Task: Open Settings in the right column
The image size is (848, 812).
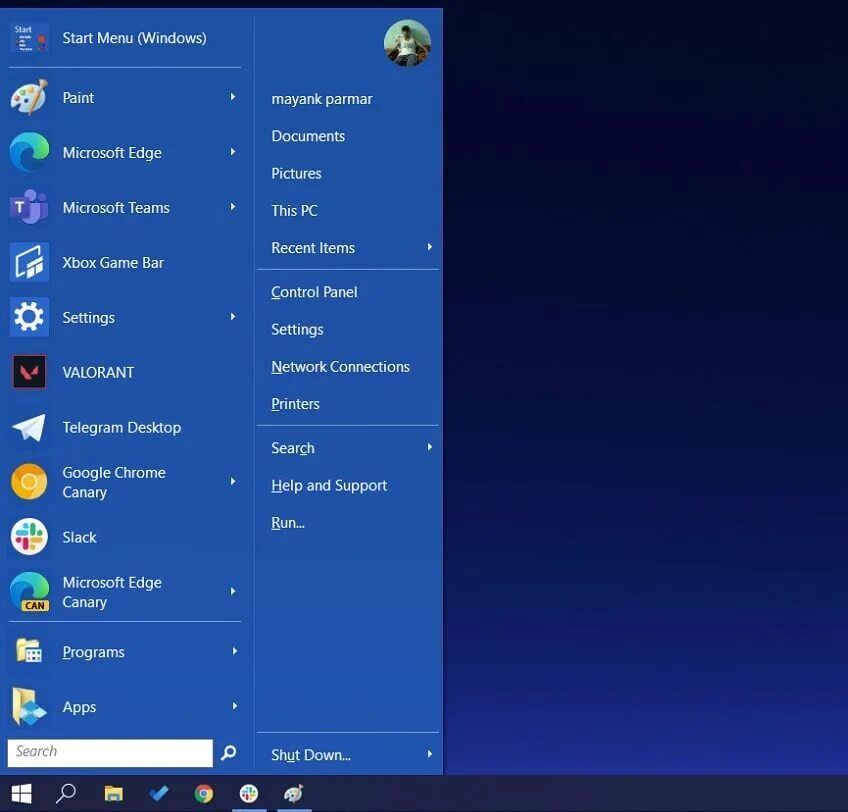Action: tap(297, 329)
